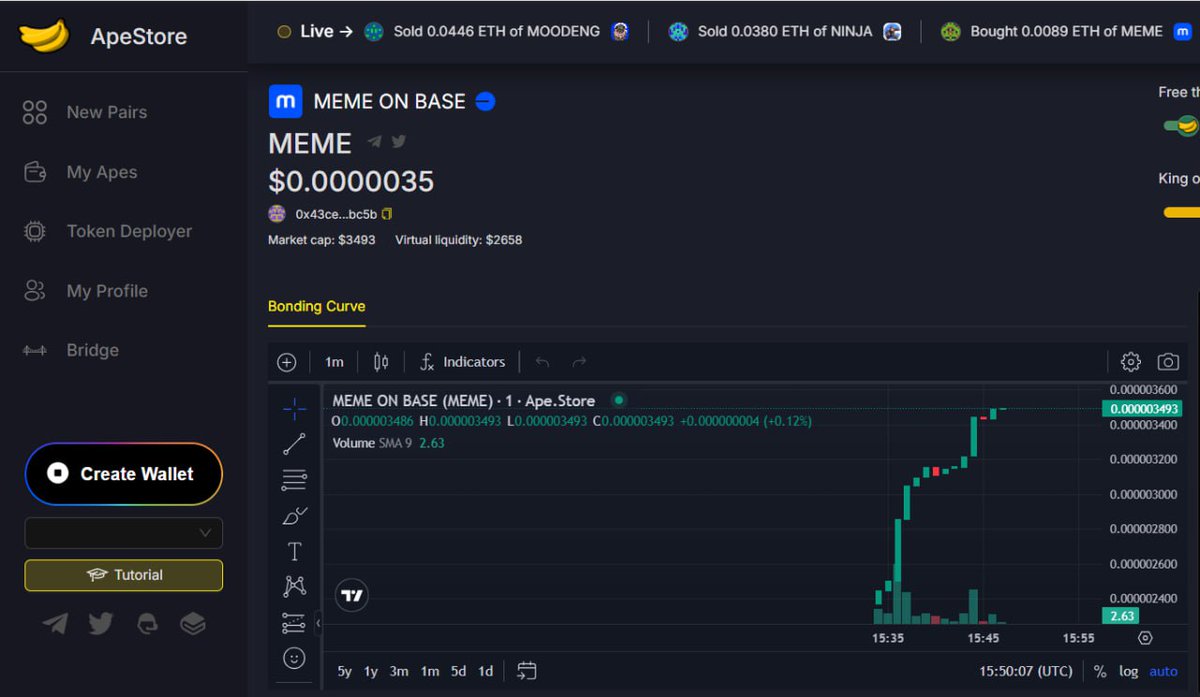The image size is (1200, 697).
Task: Open the go to date calendar icon
Action: [x=527, y=671]
